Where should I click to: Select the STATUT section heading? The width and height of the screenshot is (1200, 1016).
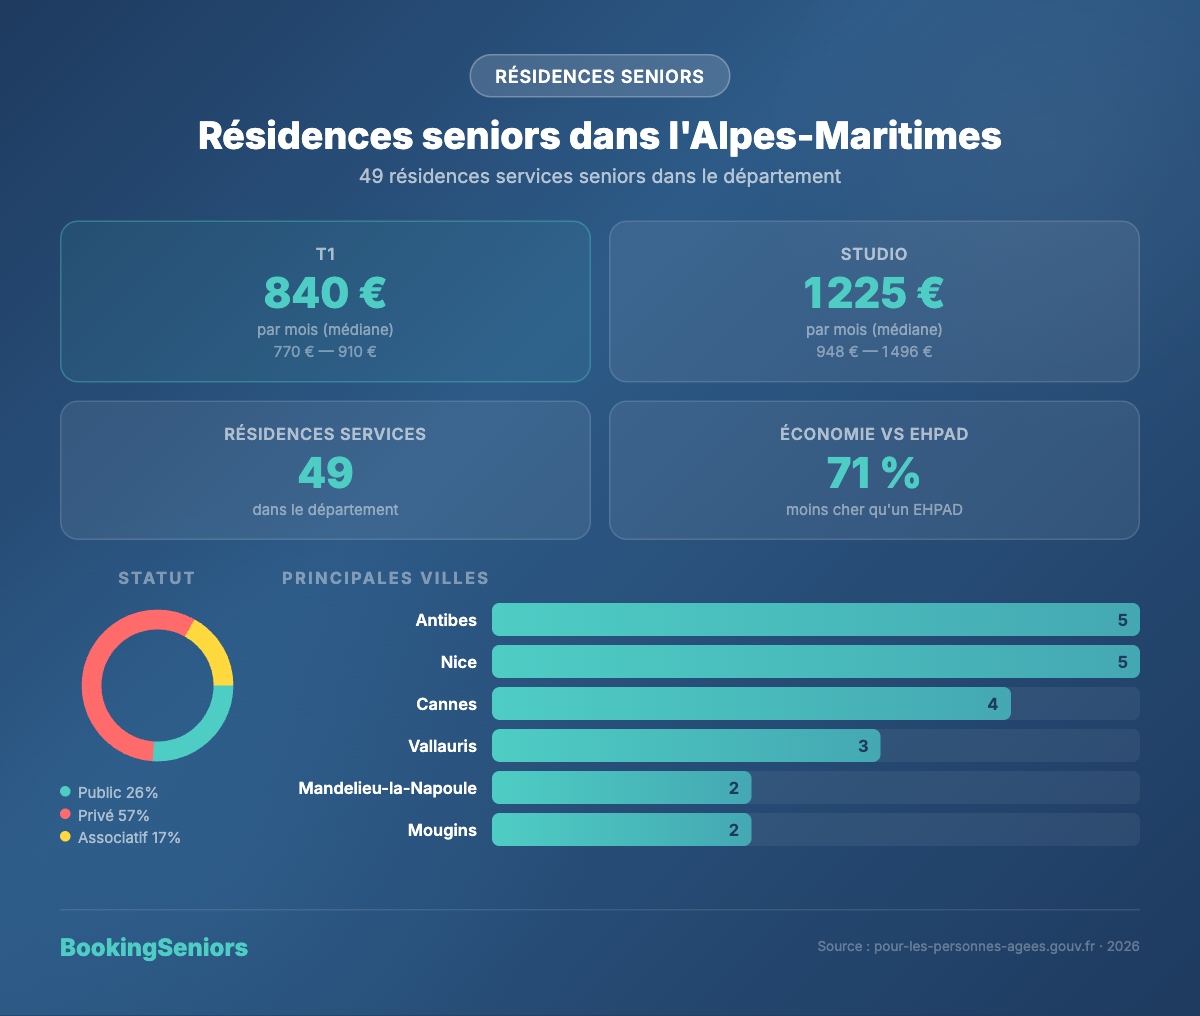(156, 578)
